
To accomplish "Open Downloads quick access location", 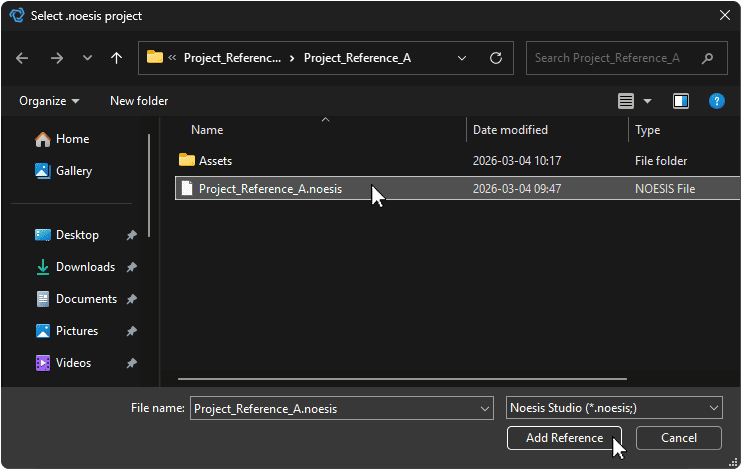I will pyautogui.click(x=75, y=267).
